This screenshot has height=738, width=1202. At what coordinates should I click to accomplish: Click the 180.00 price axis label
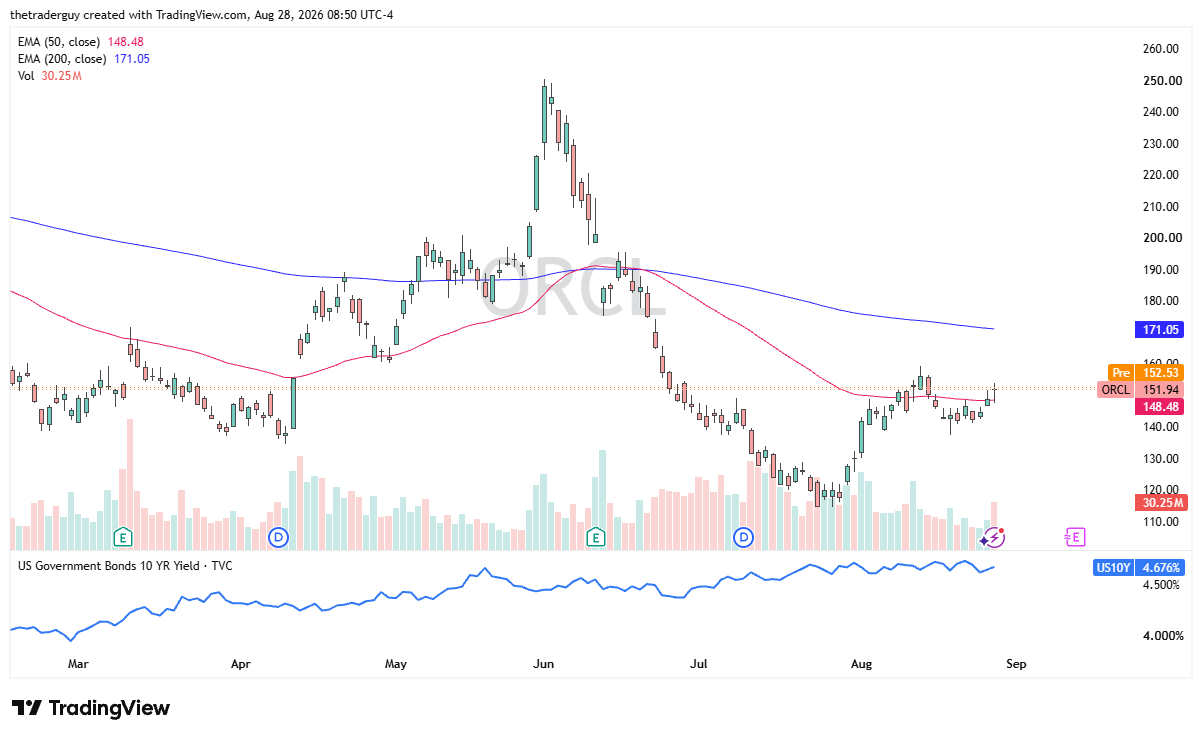1160,301
